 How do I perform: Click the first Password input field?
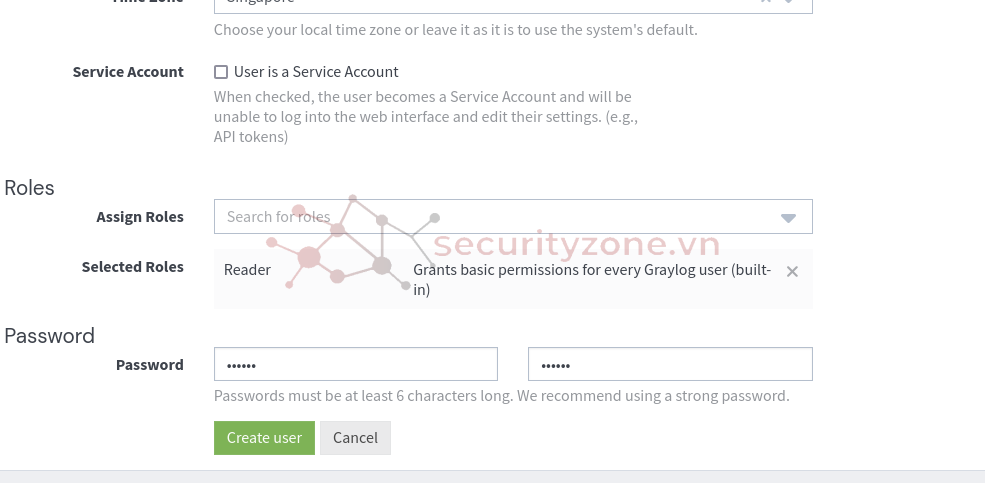point(356,364)
